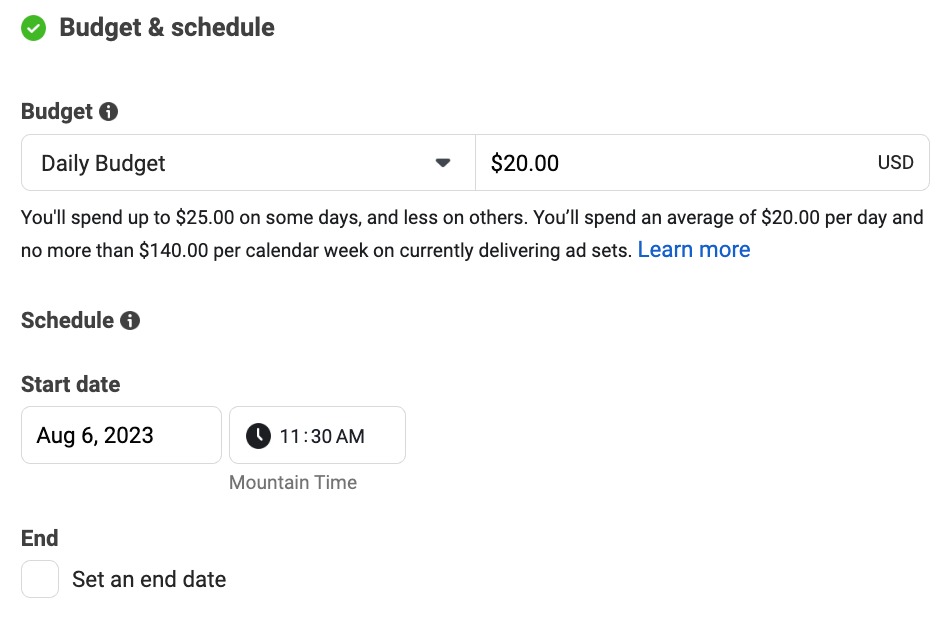Select the hour value 11 in start time
This screenshot has width=950, height=628.
[290, 436]
